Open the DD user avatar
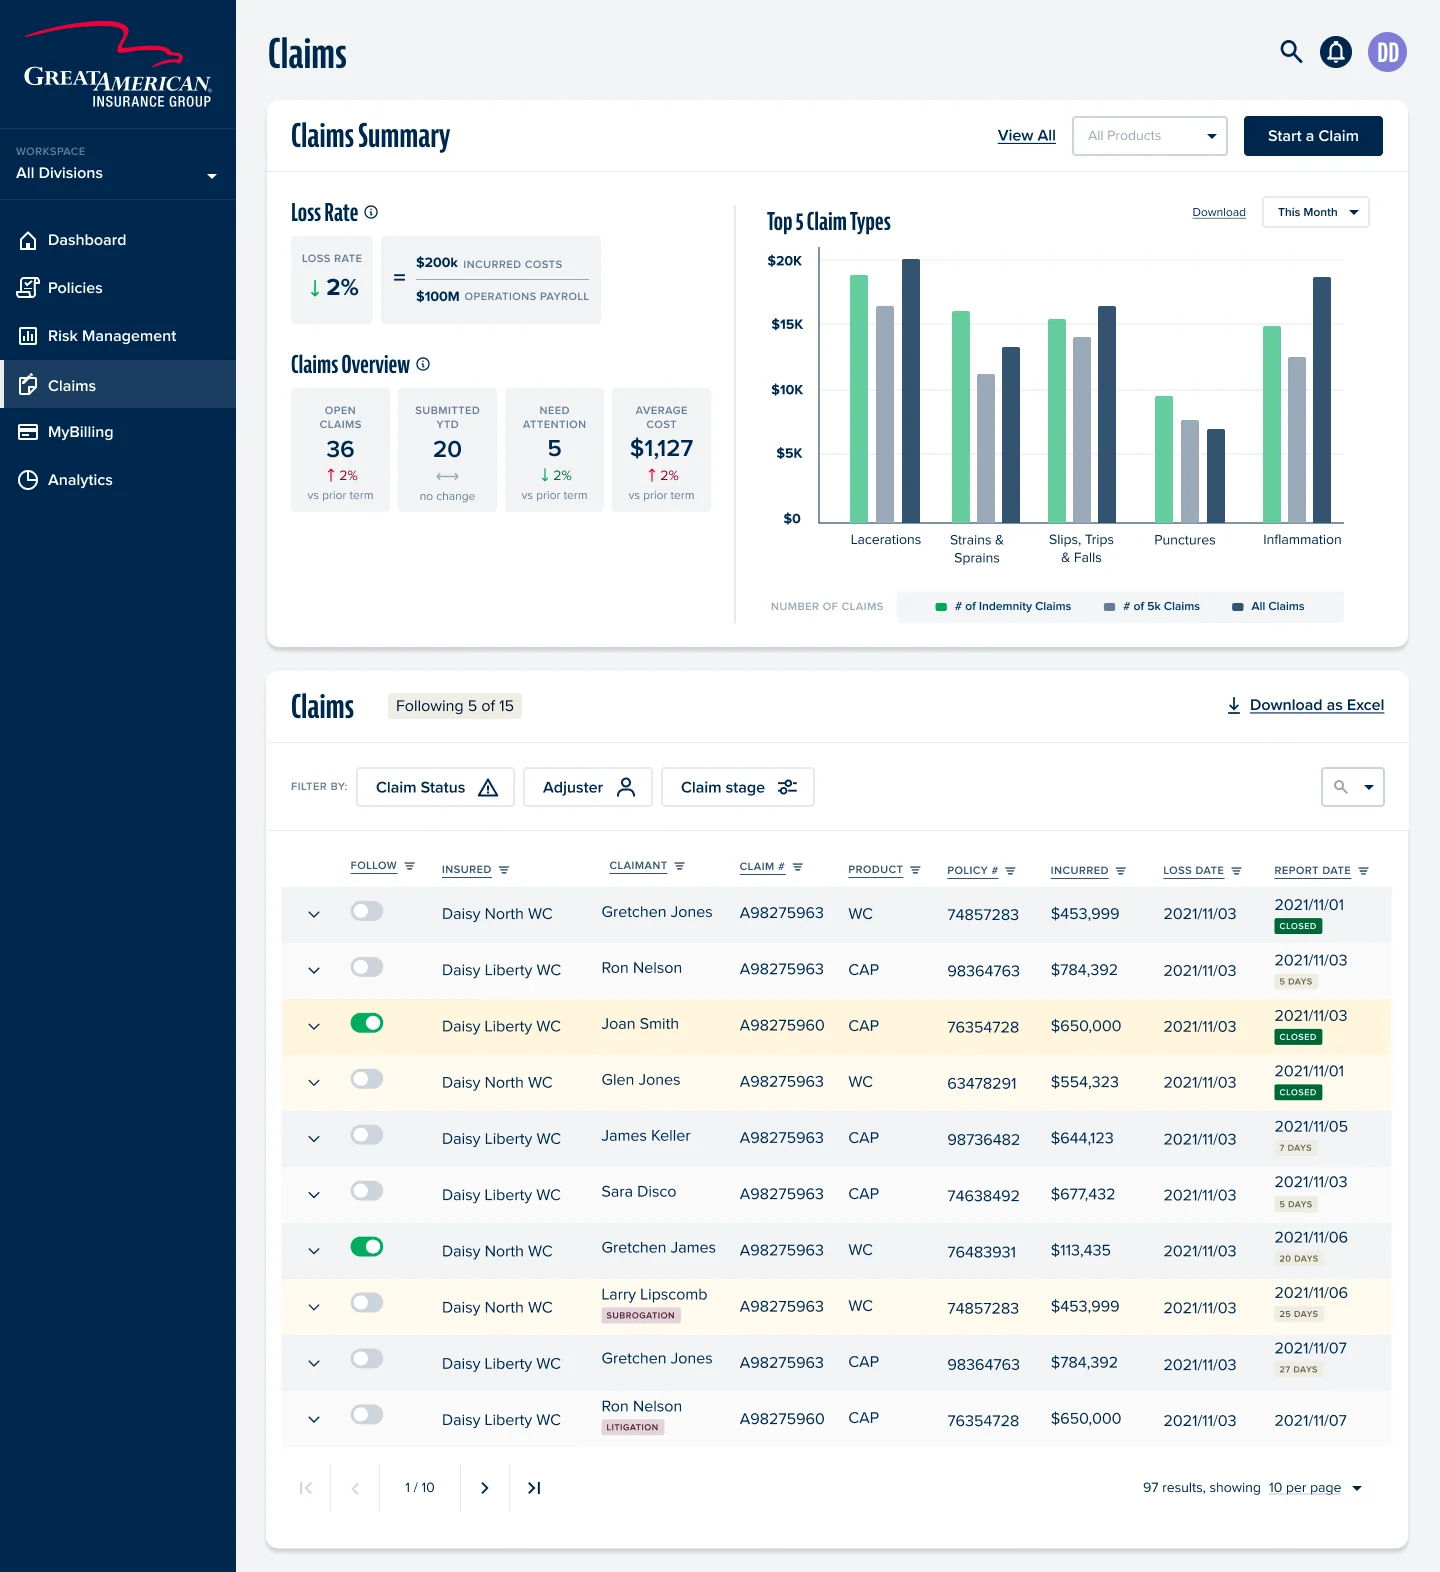This screenshot has width=1440, height=1572. [x=1388, y=52]
